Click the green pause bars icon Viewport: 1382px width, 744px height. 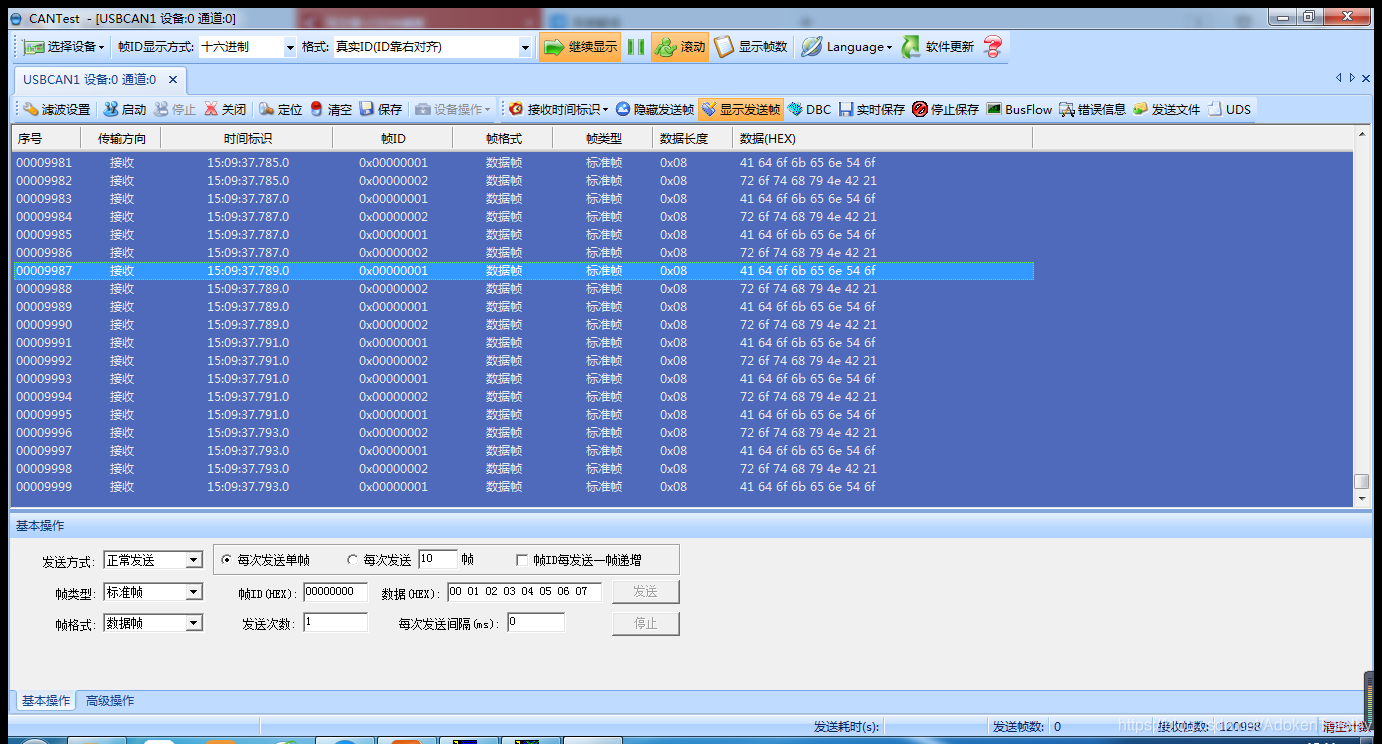click(636, 47)
